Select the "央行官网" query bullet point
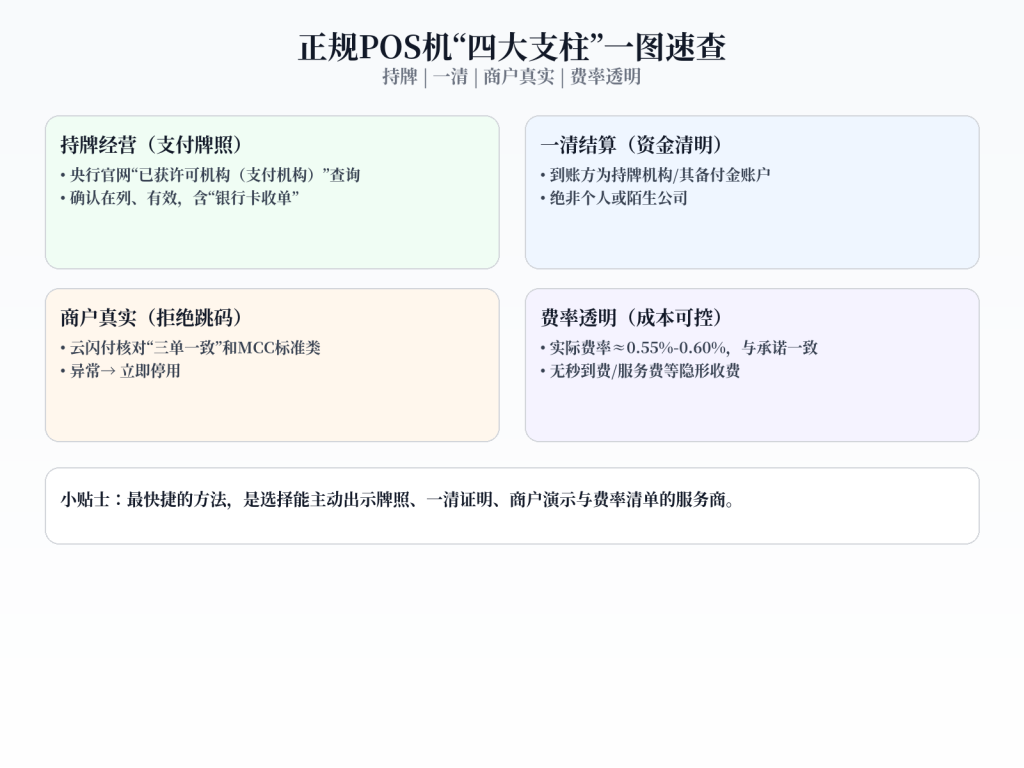 pyautogui.click(x=210, y=175)
